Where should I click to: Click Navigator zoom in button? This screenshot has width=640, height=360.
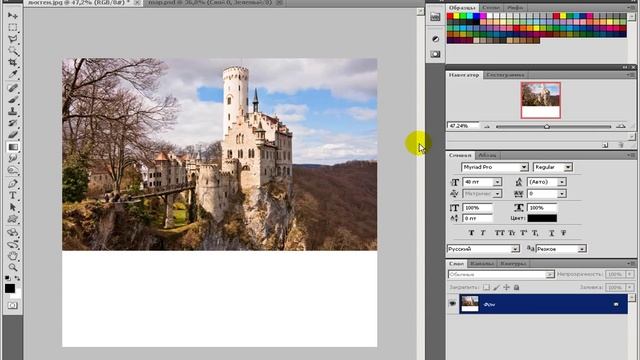[621, 126]
